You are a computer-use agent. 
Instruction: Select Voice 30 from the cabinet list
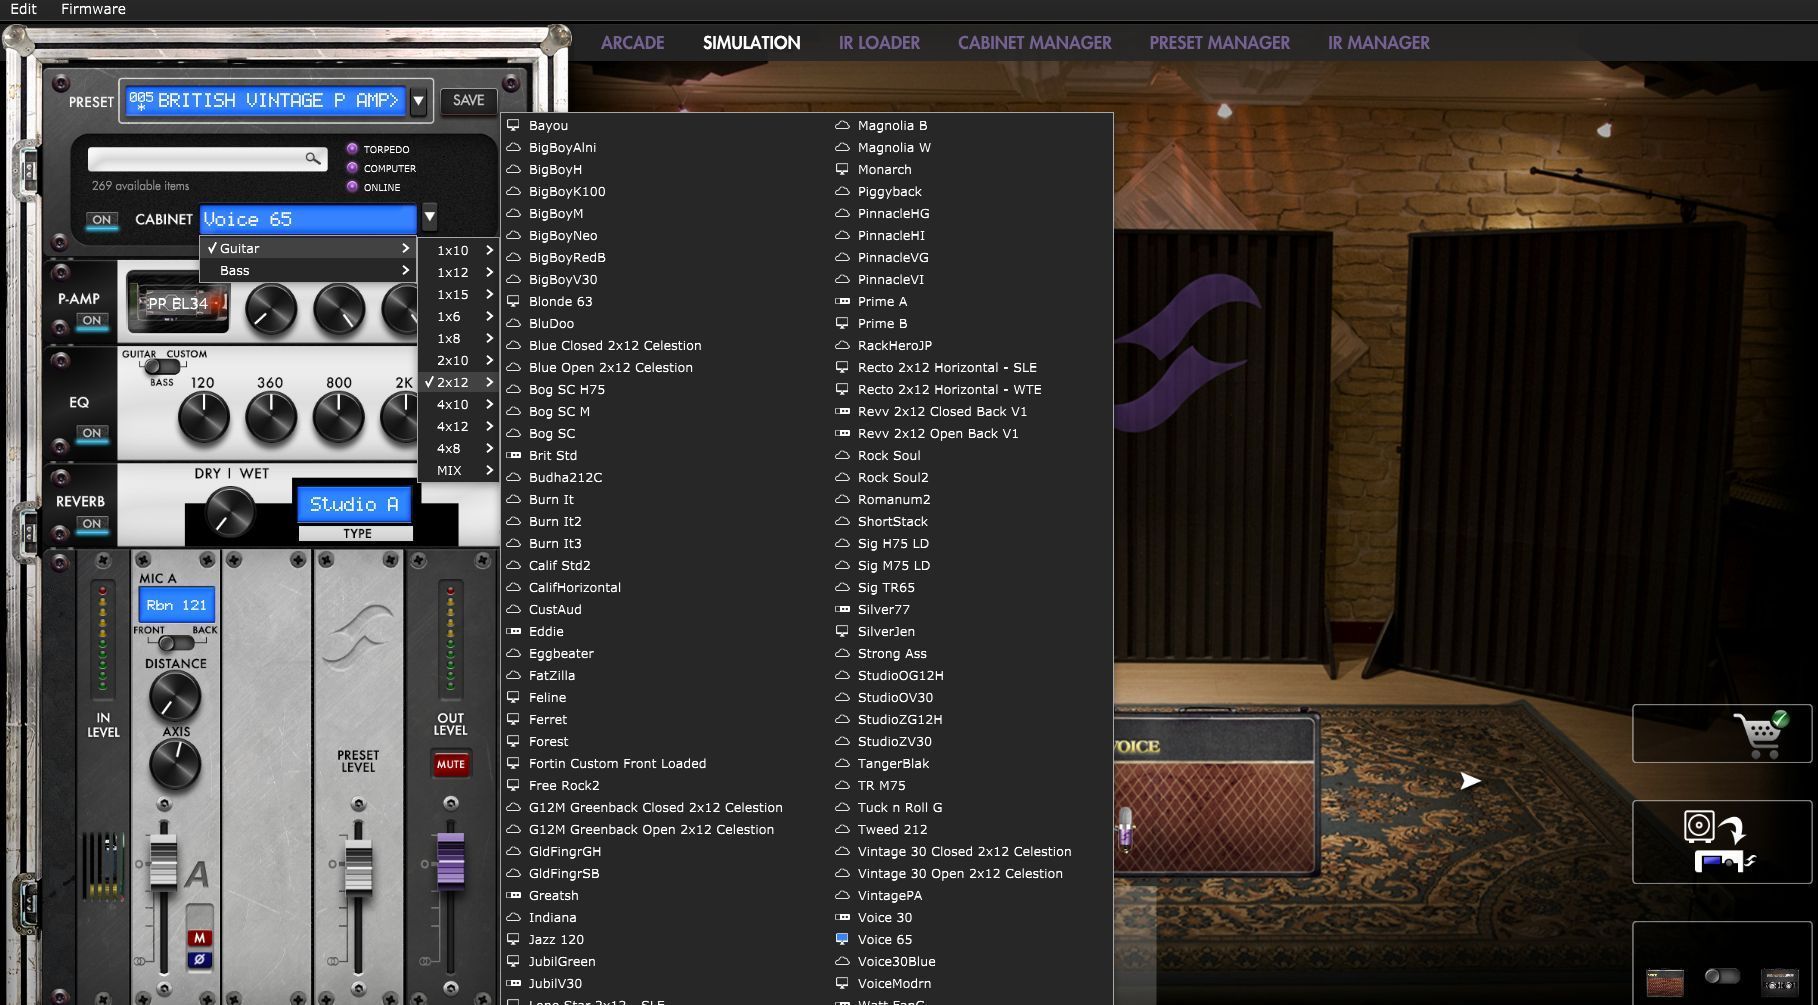[x=884, y=917]
